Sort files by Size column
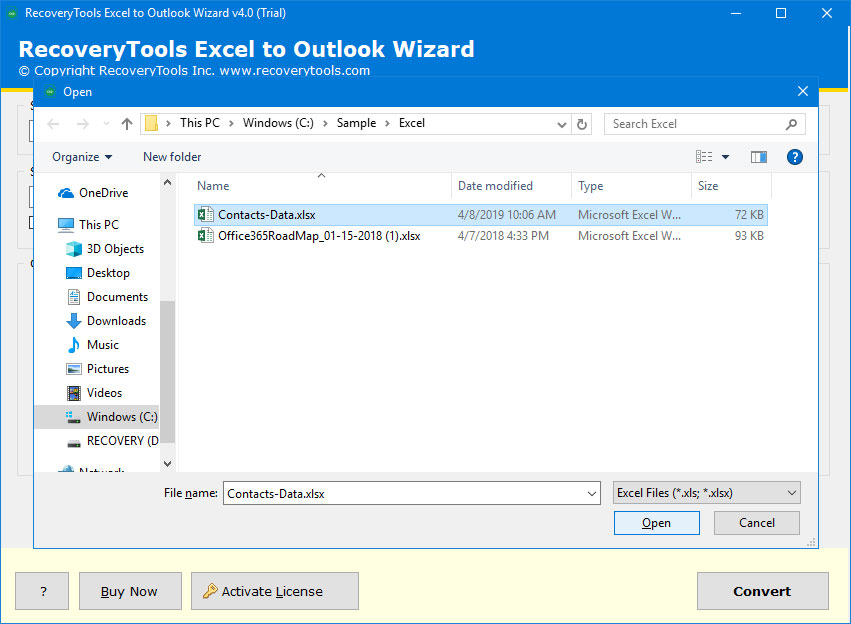The height and width of the screenshot is (624, 851). [x=731, y=186]
